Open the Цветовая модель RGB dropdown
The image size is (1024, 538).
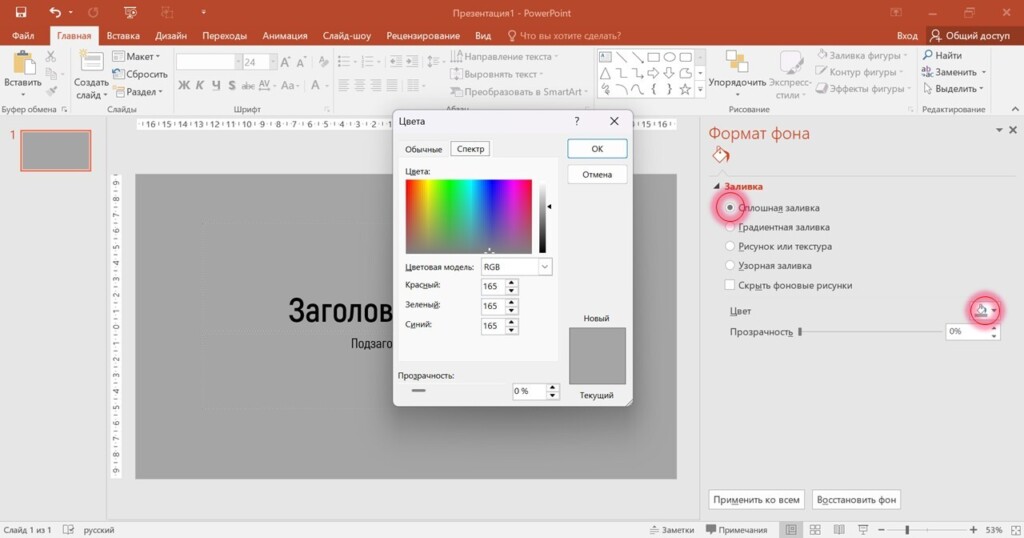[x=516, y=267]
